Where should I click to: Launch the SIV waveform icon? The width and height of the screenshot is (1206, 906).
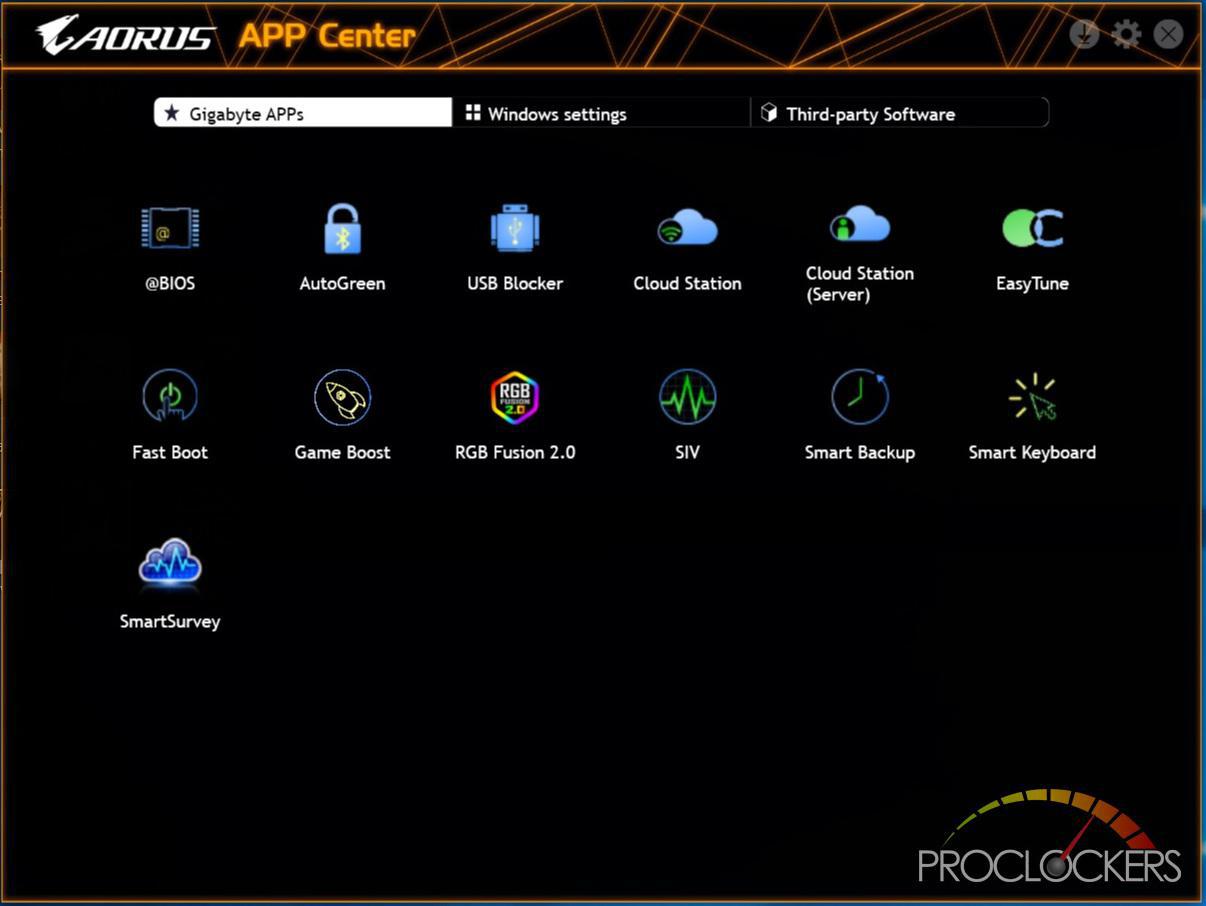click(688, 397)
